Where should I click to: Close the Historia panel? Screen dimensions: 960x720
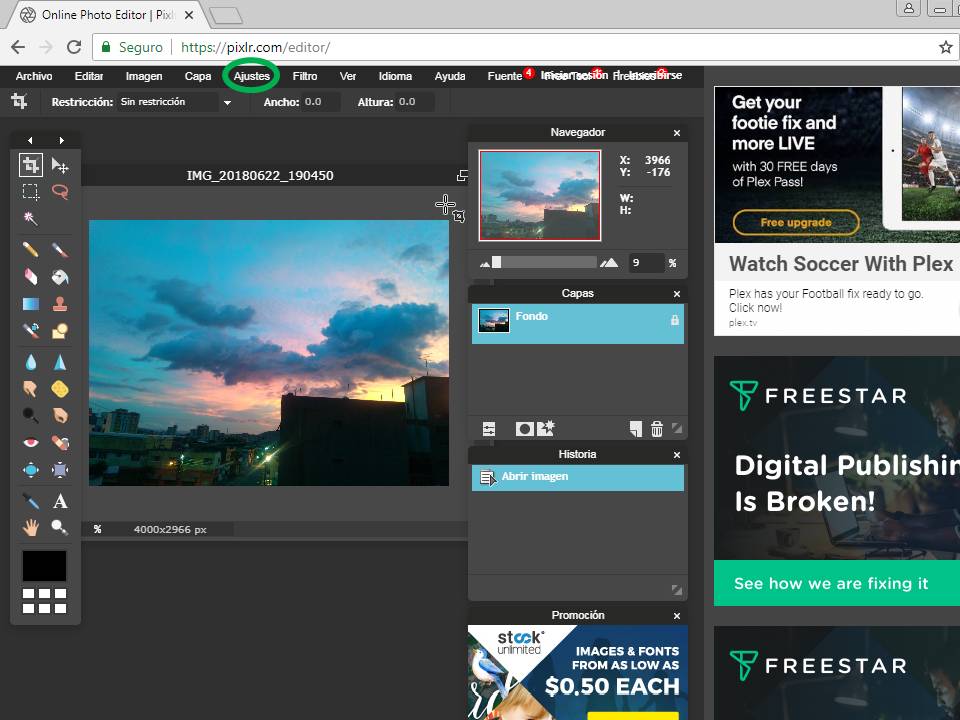[677, 455]
